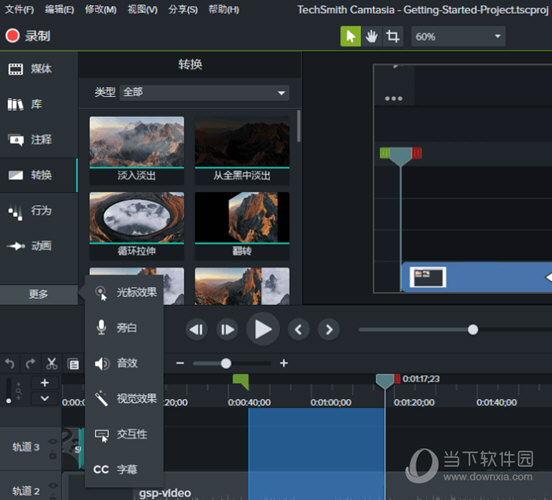The image size is (552, 500).
Task: Choose 光标效果 Cursor Effects from More menu
Action: pyautogui.click(x=124, y=293)
